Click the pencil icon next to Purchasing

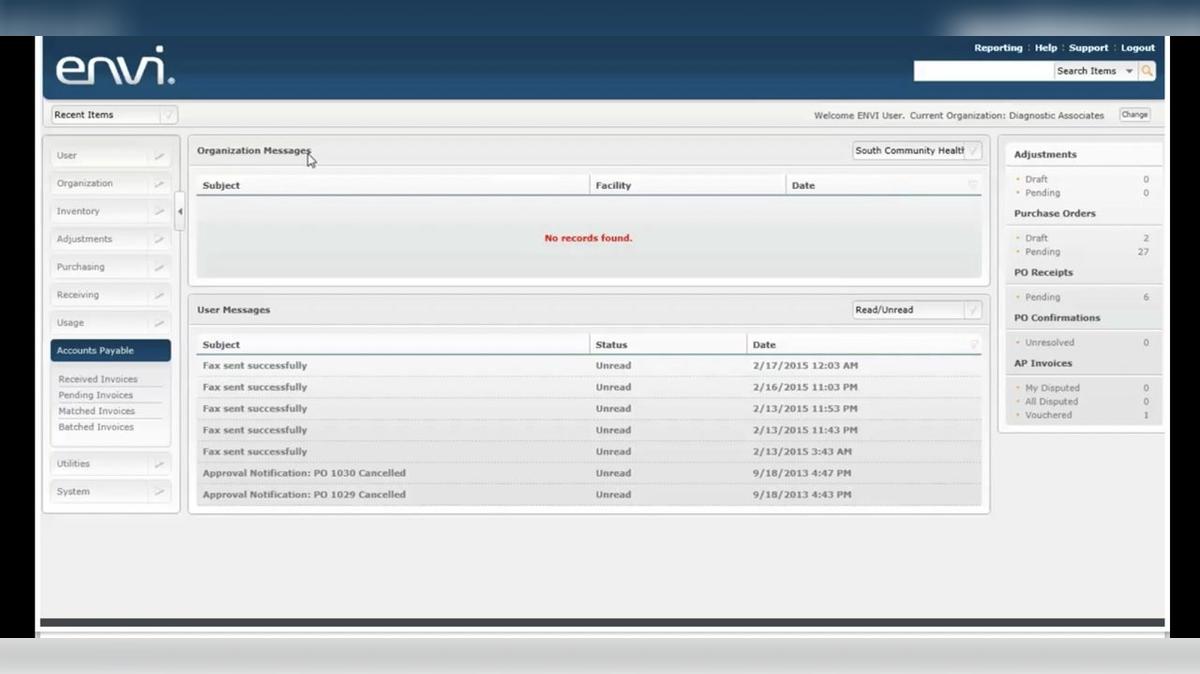click(159, 267)
